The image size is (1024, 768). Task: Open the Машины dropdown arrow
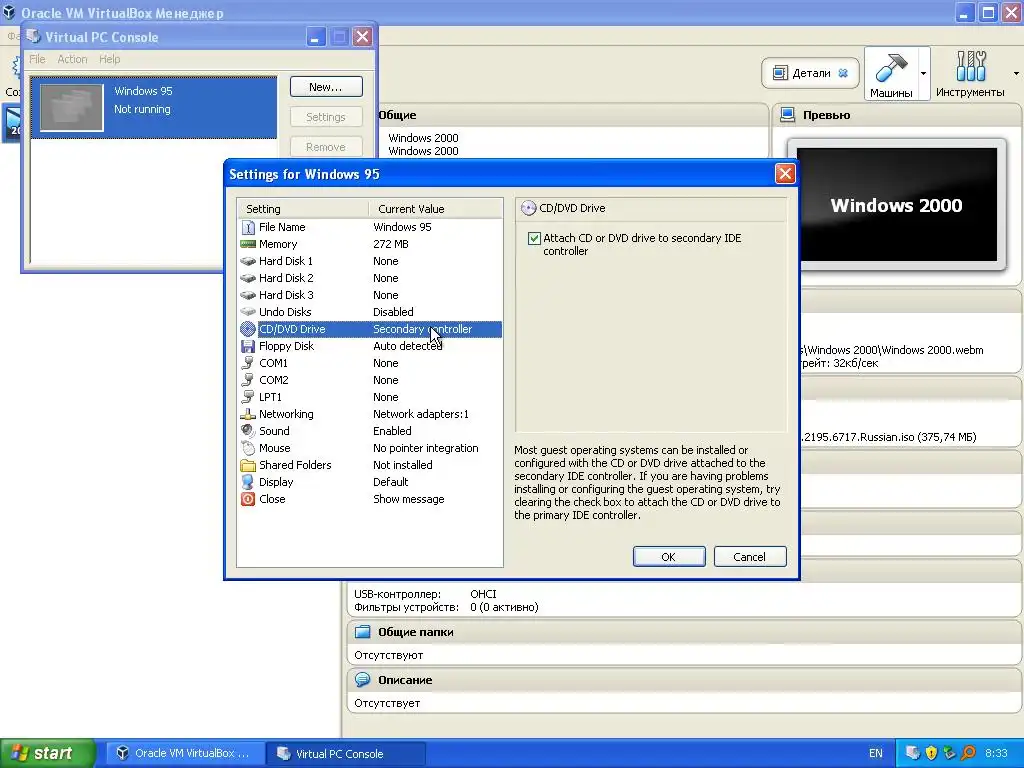coord(923,73)
